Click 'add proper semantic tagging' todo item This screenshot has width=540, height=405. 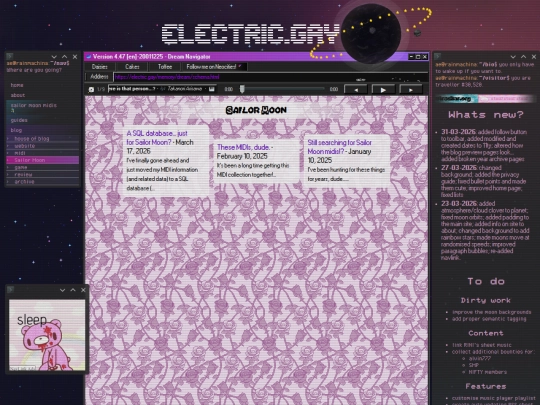489,319
